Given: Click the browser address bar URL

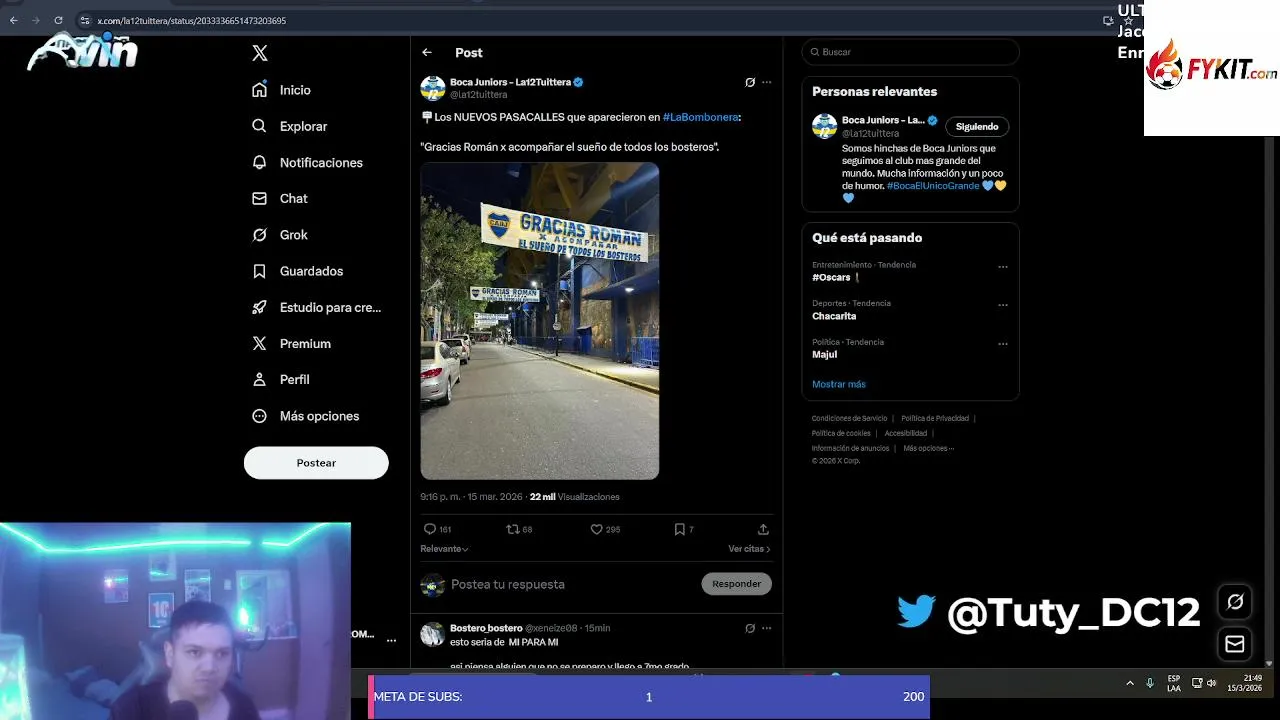Looking at the screenshot, I should 191,20.
